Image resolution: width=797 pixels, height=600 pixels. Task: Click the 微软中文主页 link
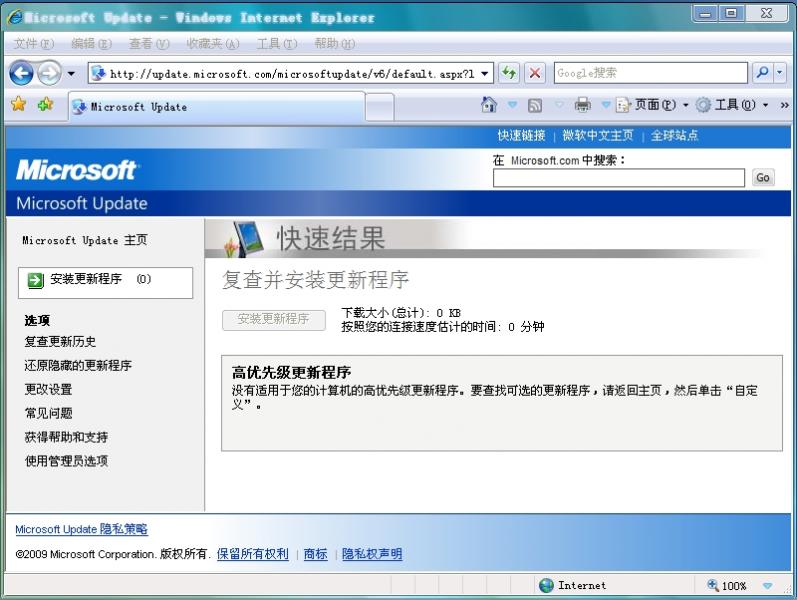pos(598,135)
